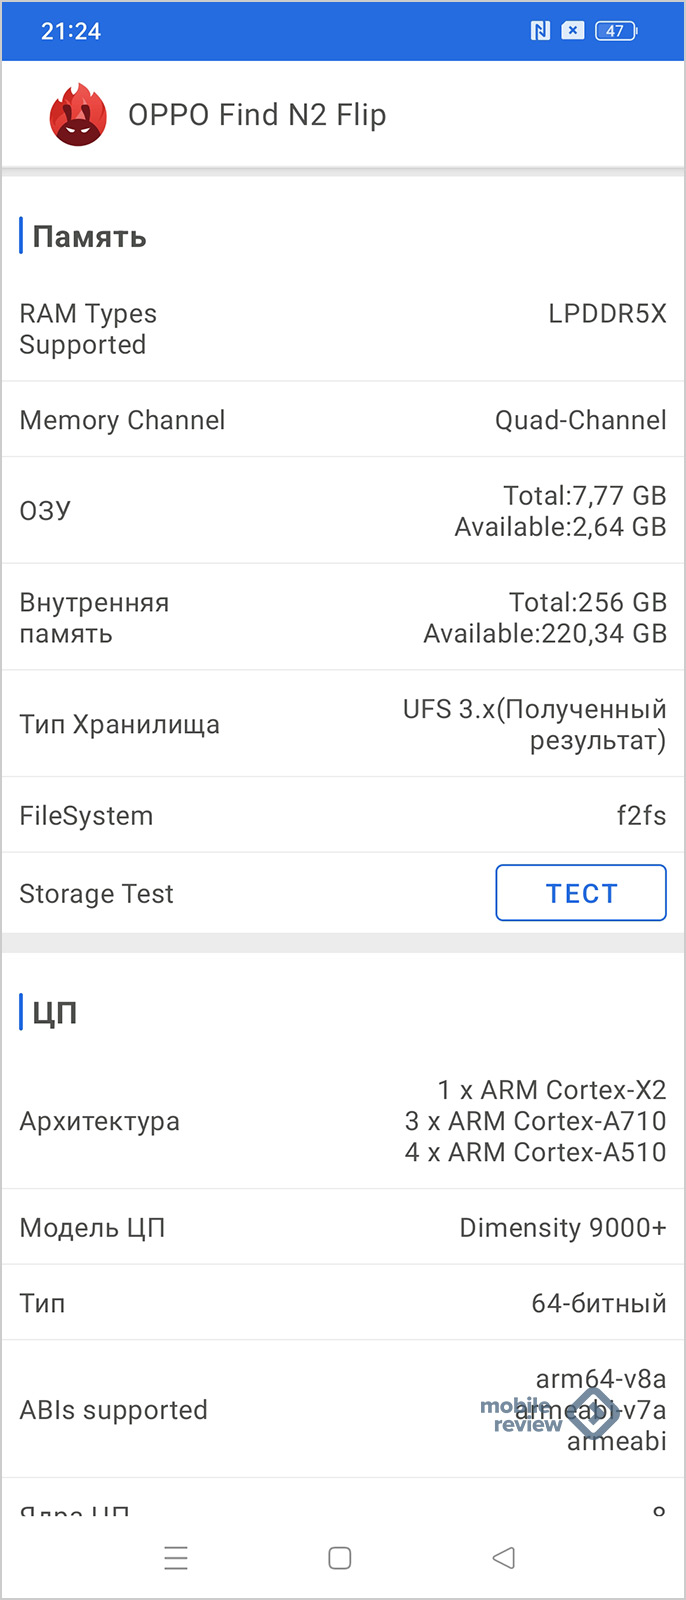The height and width of the screenshot is (1600, 686).
Task: Tap the battery level indicator
Action: [x=615, y=31]
